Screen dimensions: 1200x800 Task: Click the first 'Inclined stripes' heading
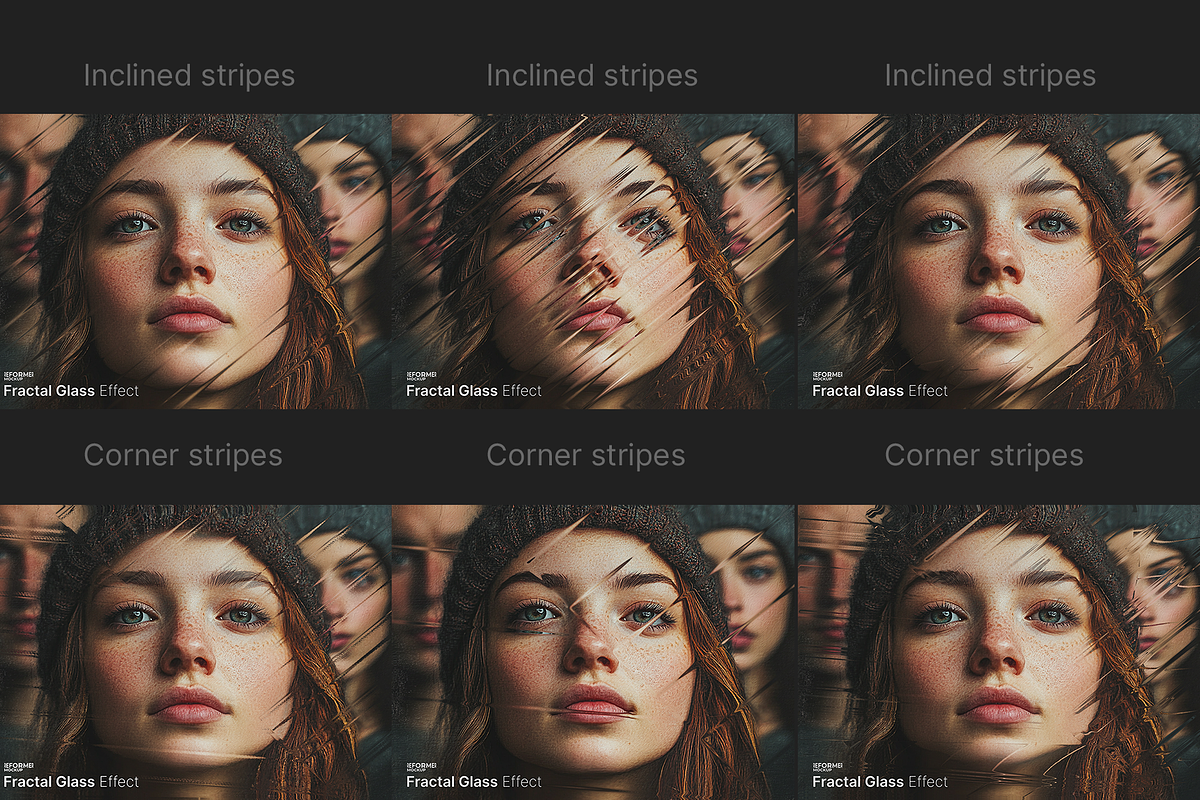tap(189, 76)
